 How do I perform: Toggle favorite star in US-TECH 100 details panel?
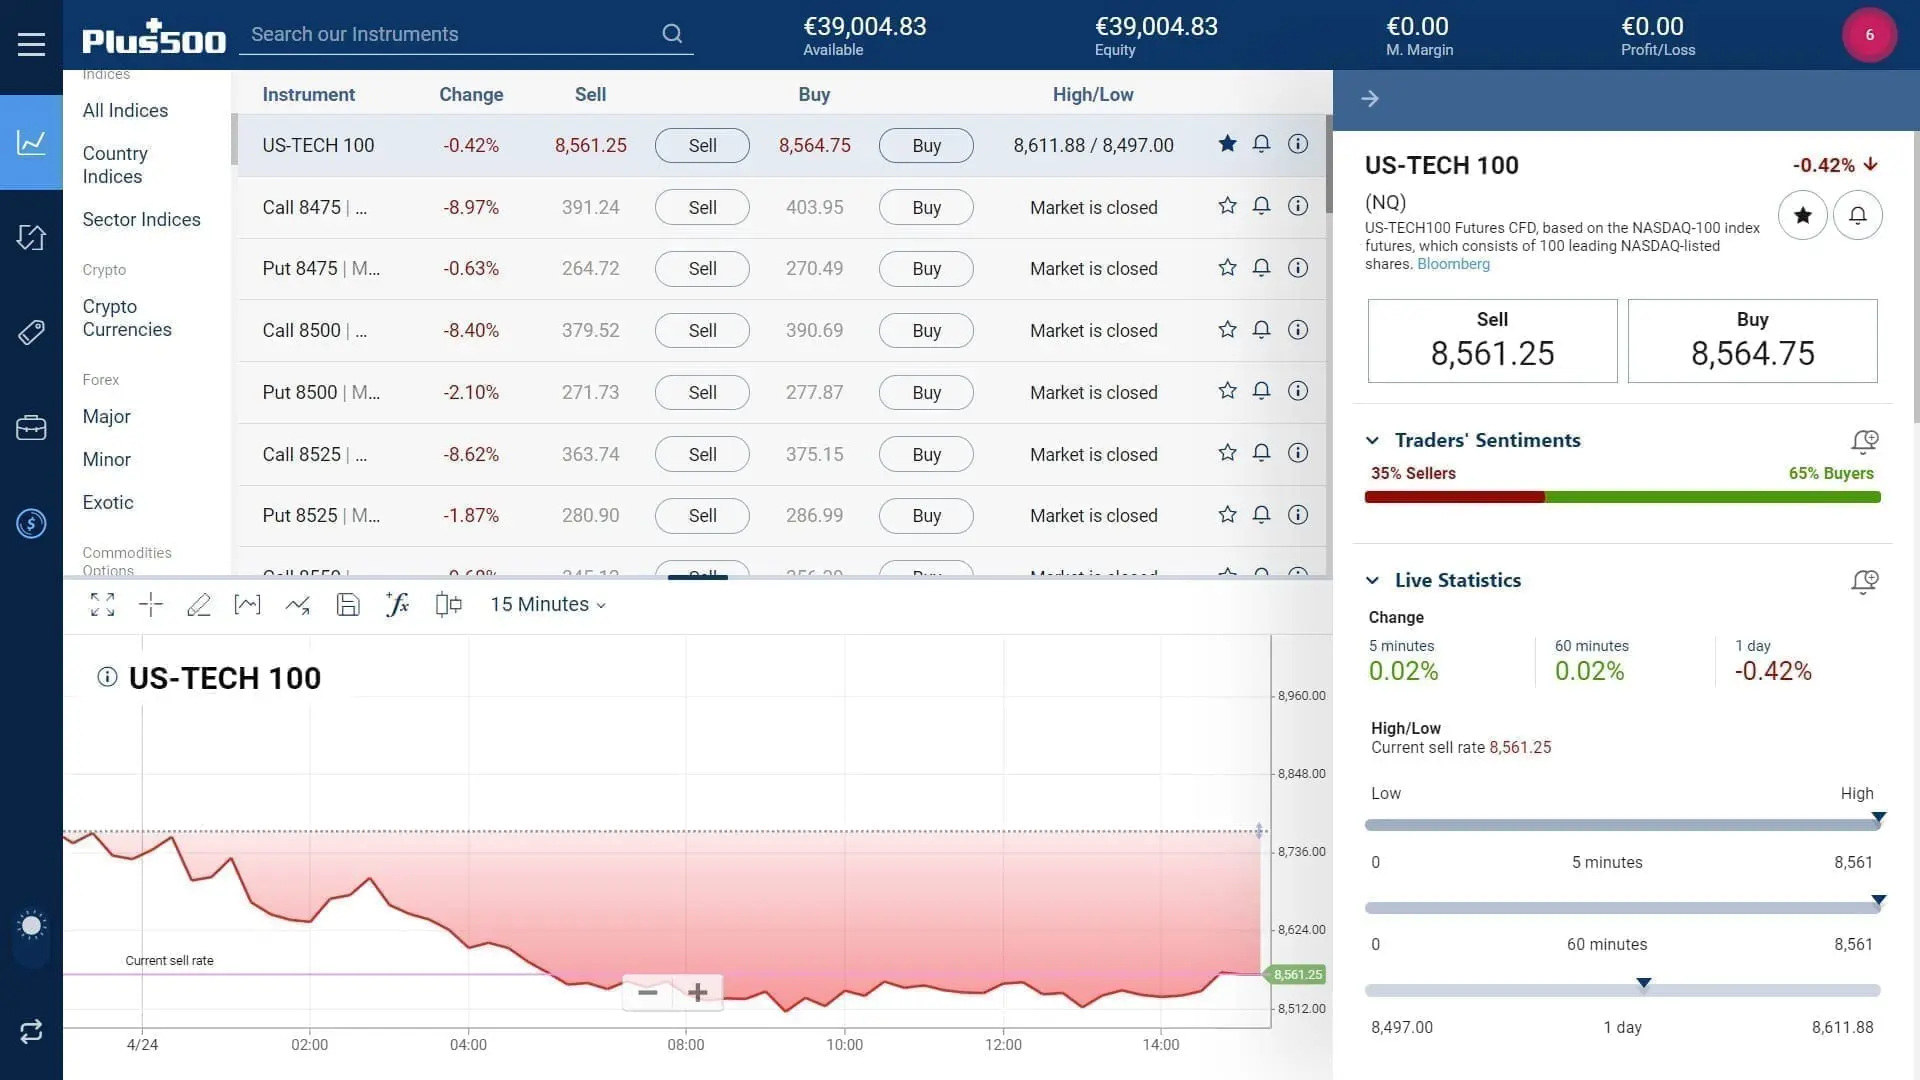[1802, 215]
